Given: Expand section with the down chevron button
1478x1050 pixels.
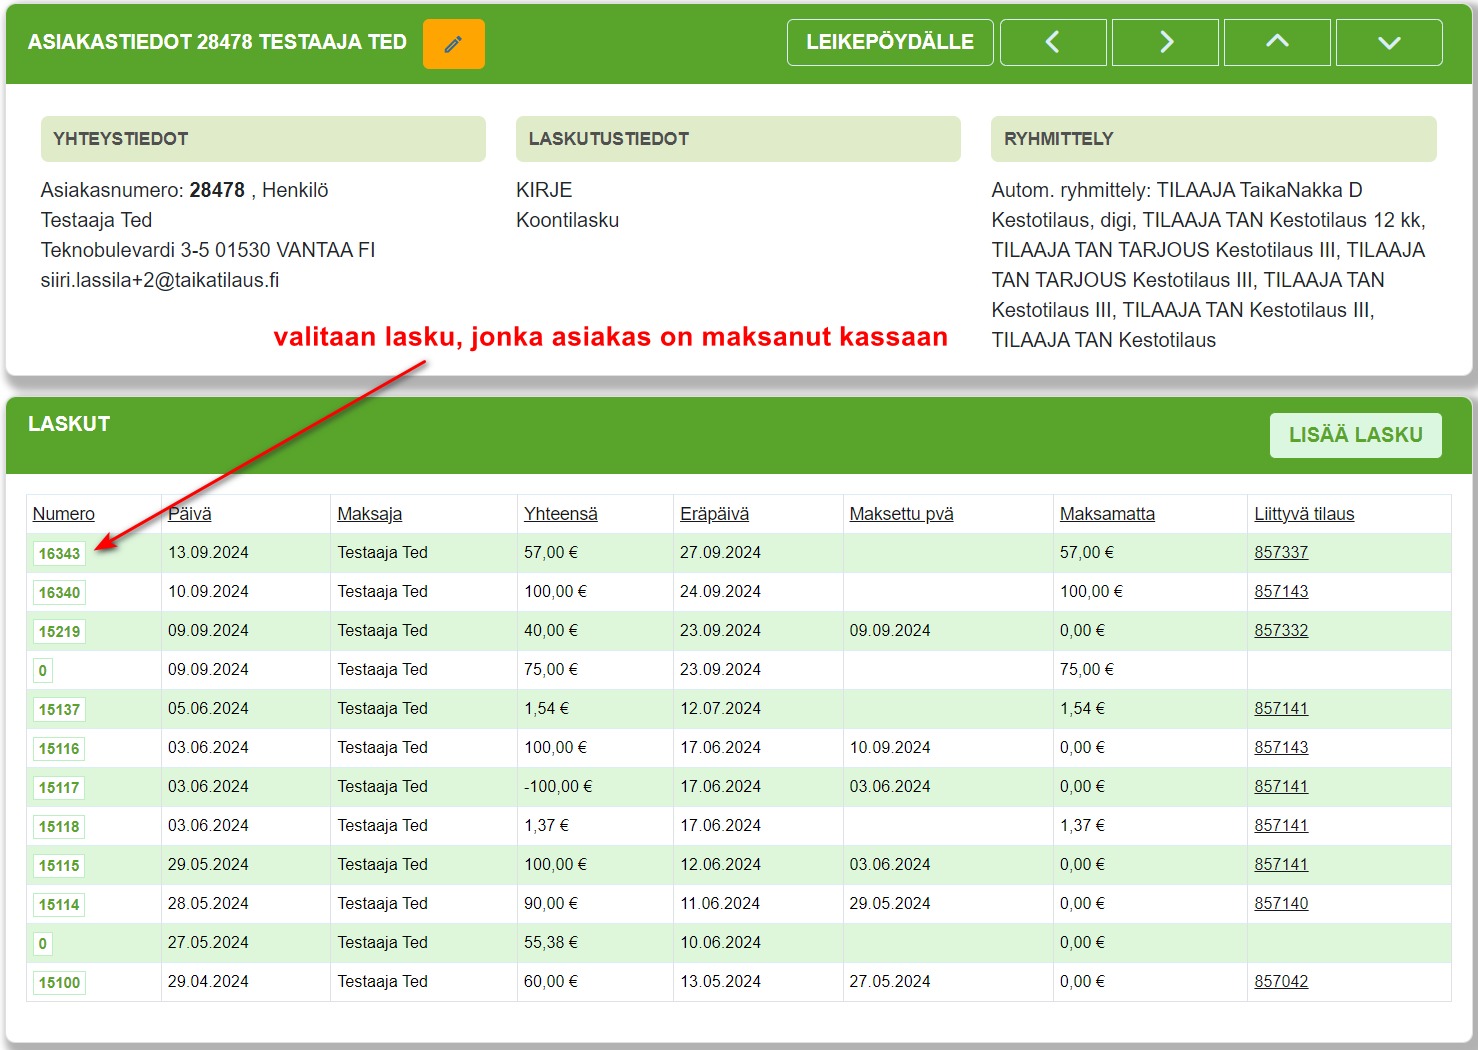Looking at the screenshot, I should pyautogui.click(x=1389, y=42).
